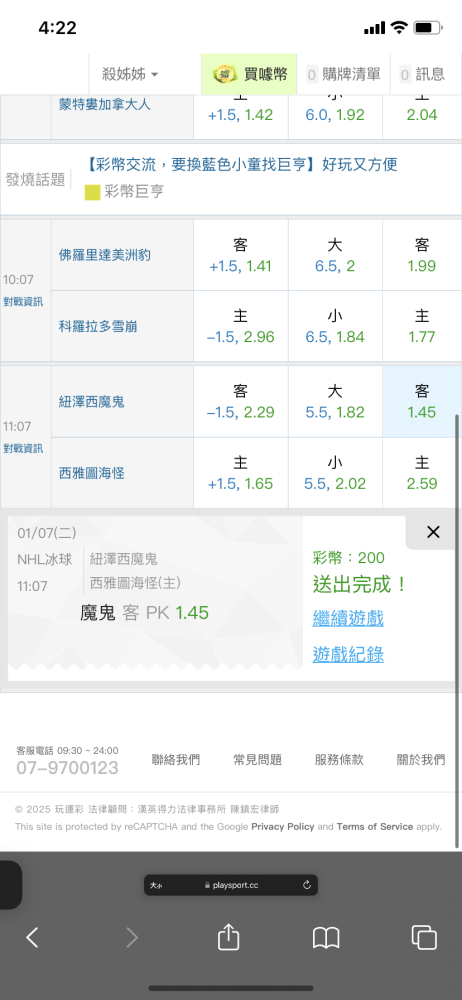
Task: Tap text size button in address bar
Action: (x=156, y=885)
